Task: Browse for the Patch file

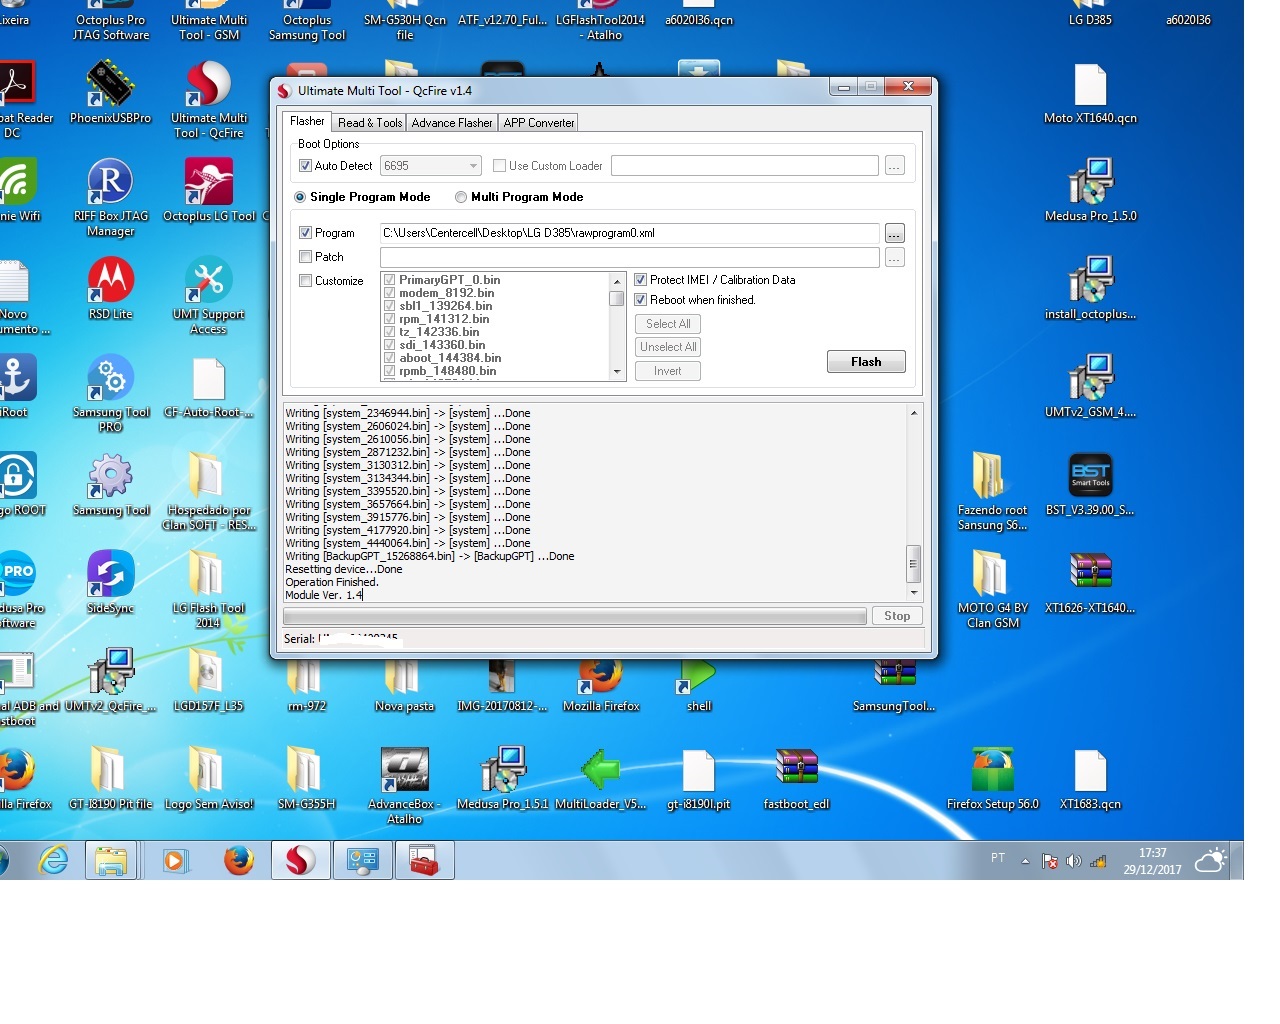Action: pos(894,257)
